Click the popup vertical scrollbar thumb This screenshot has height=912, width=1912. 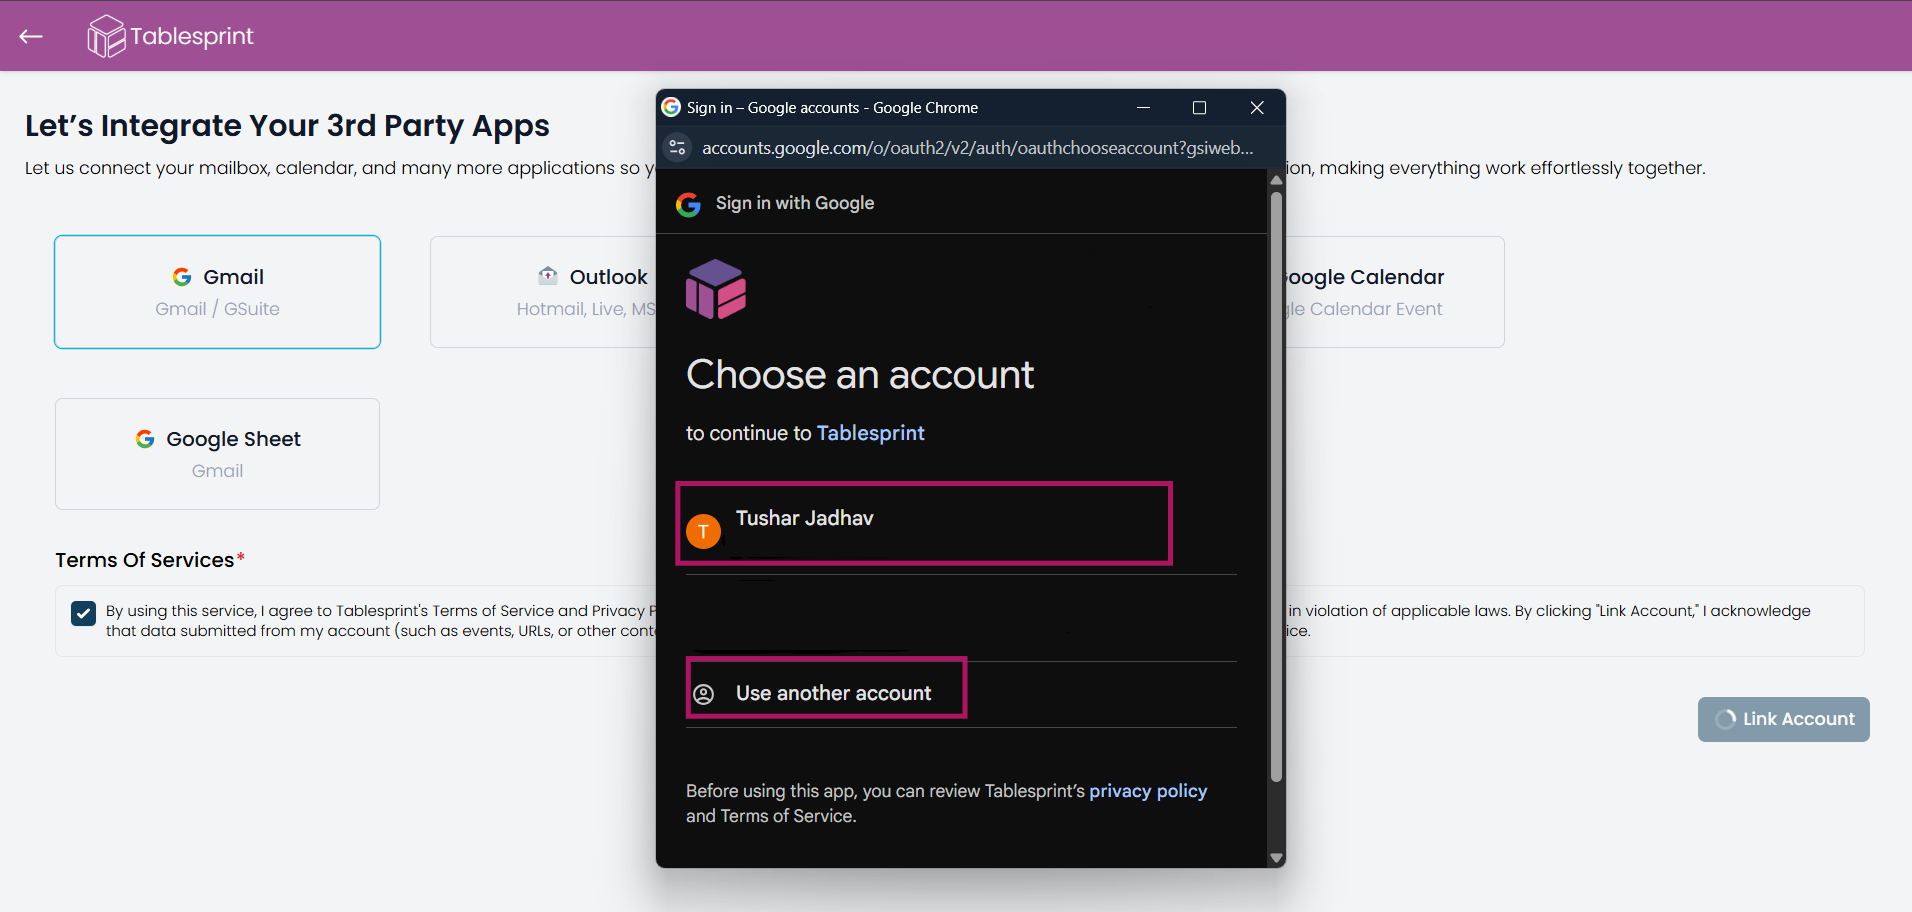(1276, 486)
